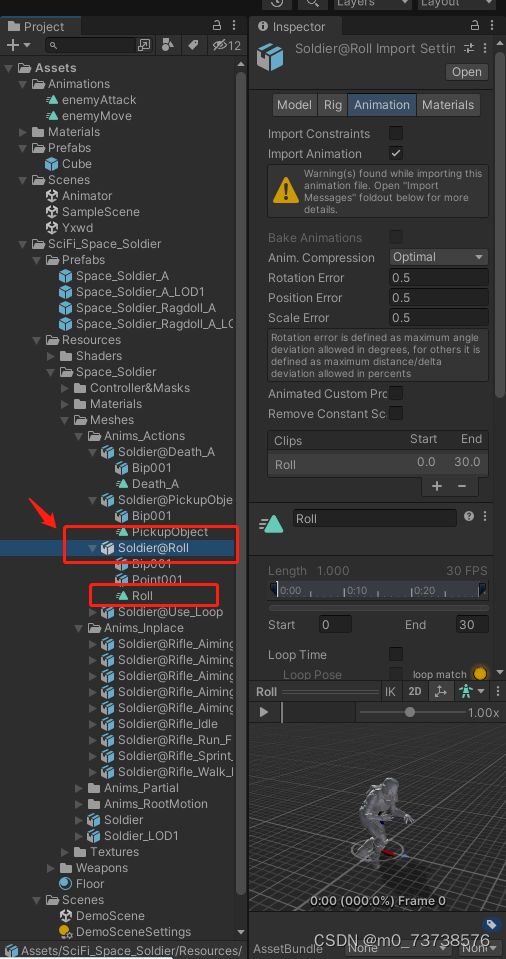Toggle 2D mode in preview toolbar

(415, 692)
